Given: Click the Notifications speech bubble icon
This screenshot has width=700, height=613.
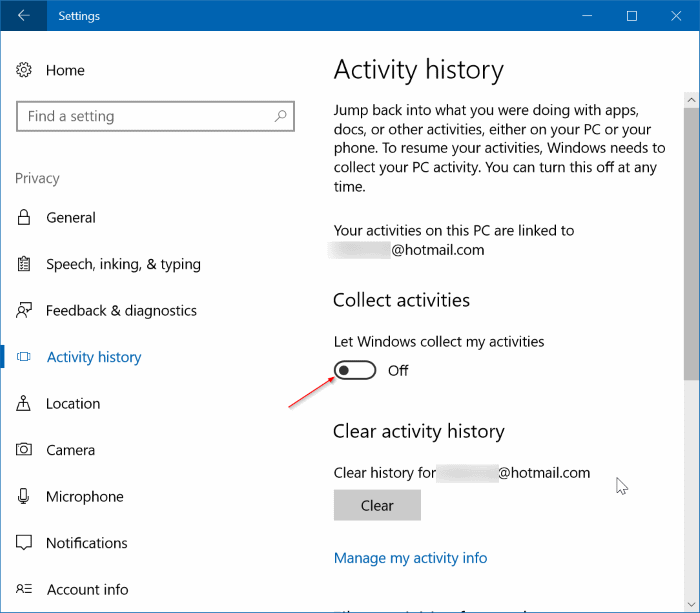Looking at the screenshot, I should click(x=24, y=542).
